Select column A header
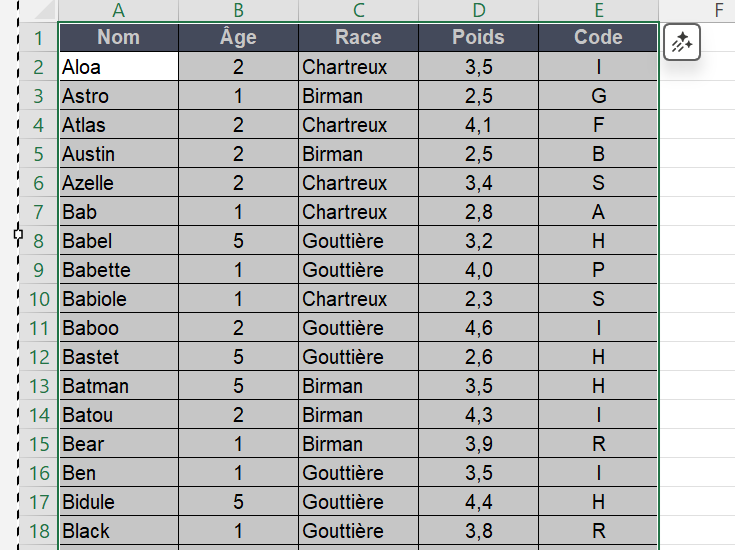The image size is (735, 550). point(118,11)
